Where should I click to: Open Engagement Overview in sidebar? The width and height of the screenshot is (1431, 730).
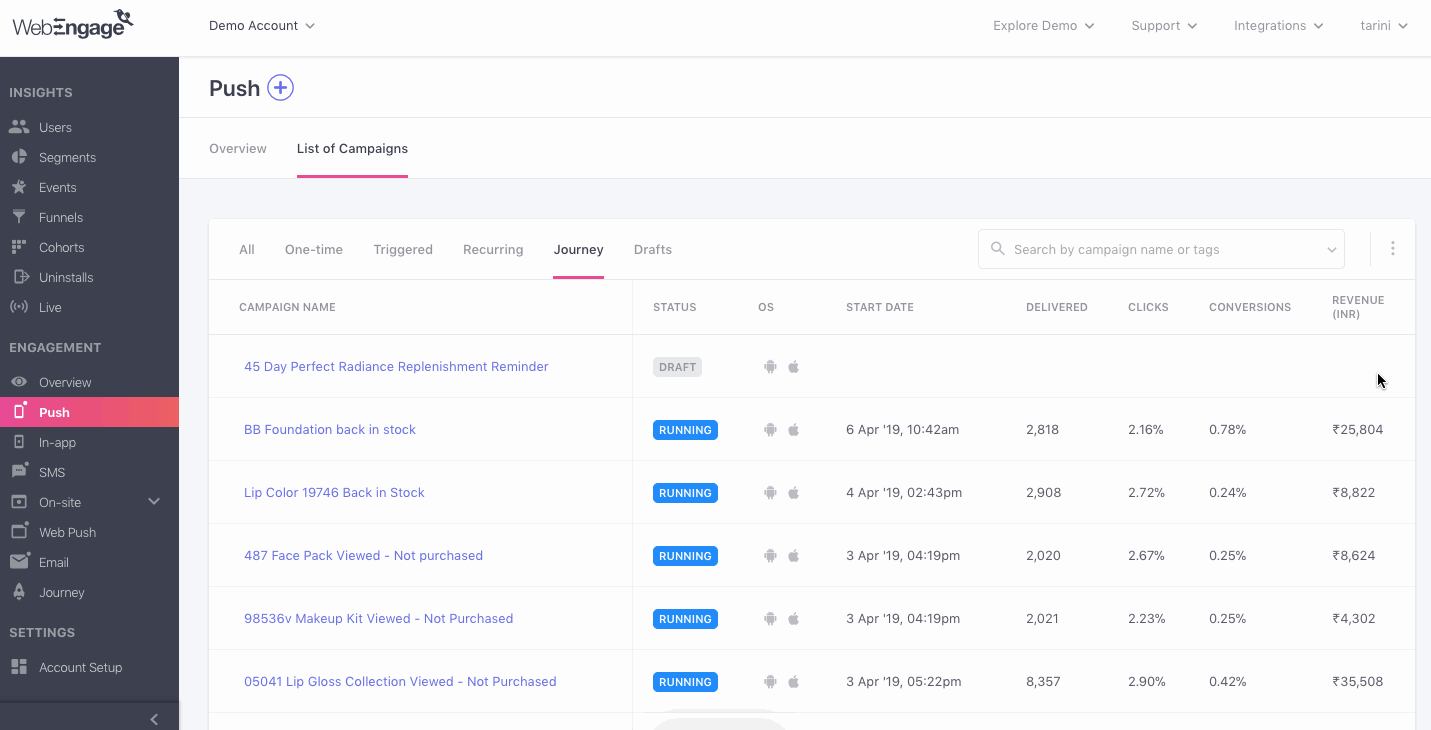point(65,382)
